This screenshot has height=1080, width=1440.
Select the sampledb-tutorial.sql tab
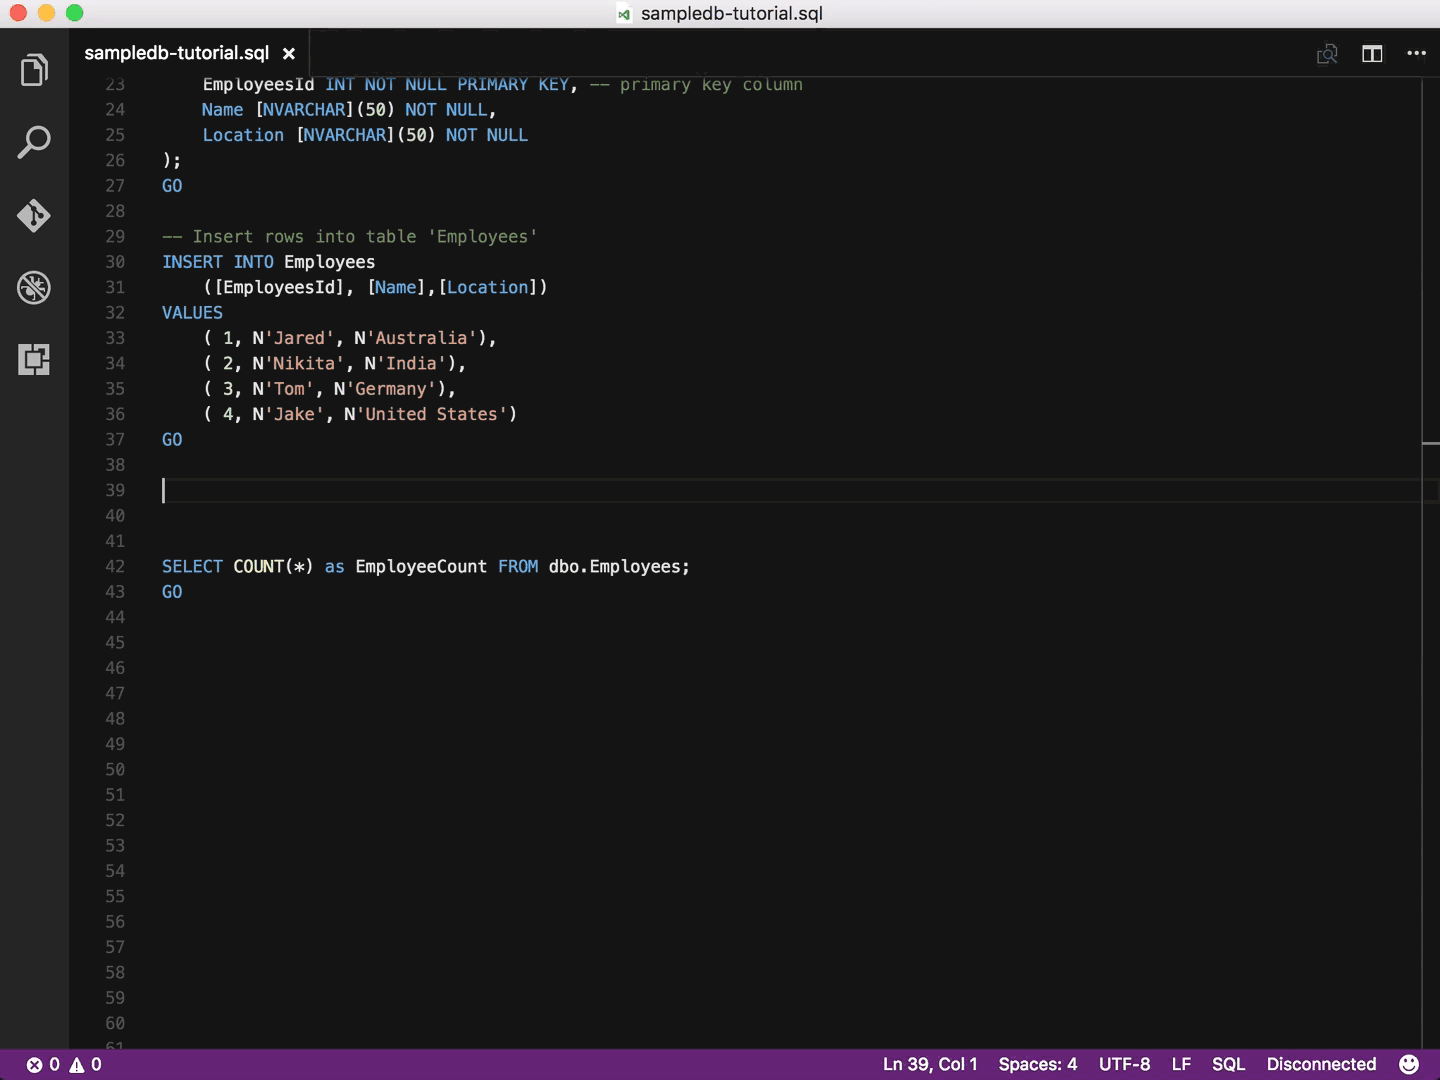pyautogui.click(x=176, y=53)
